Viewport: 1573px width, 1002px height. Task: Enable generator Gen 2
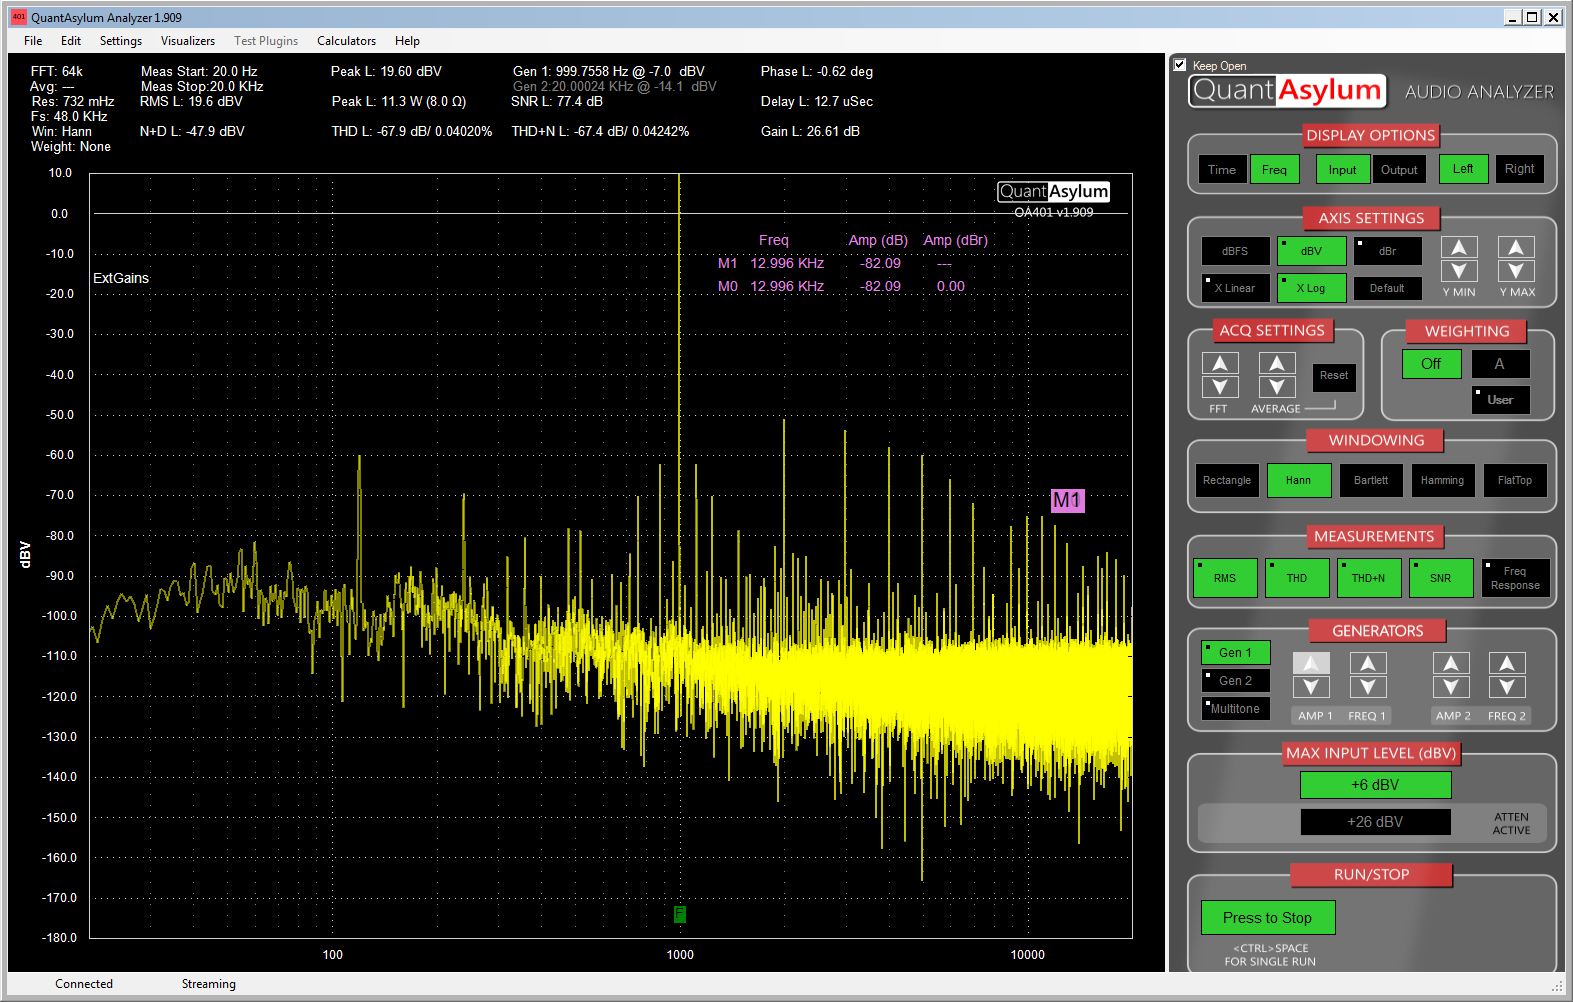click(1235, 681)
